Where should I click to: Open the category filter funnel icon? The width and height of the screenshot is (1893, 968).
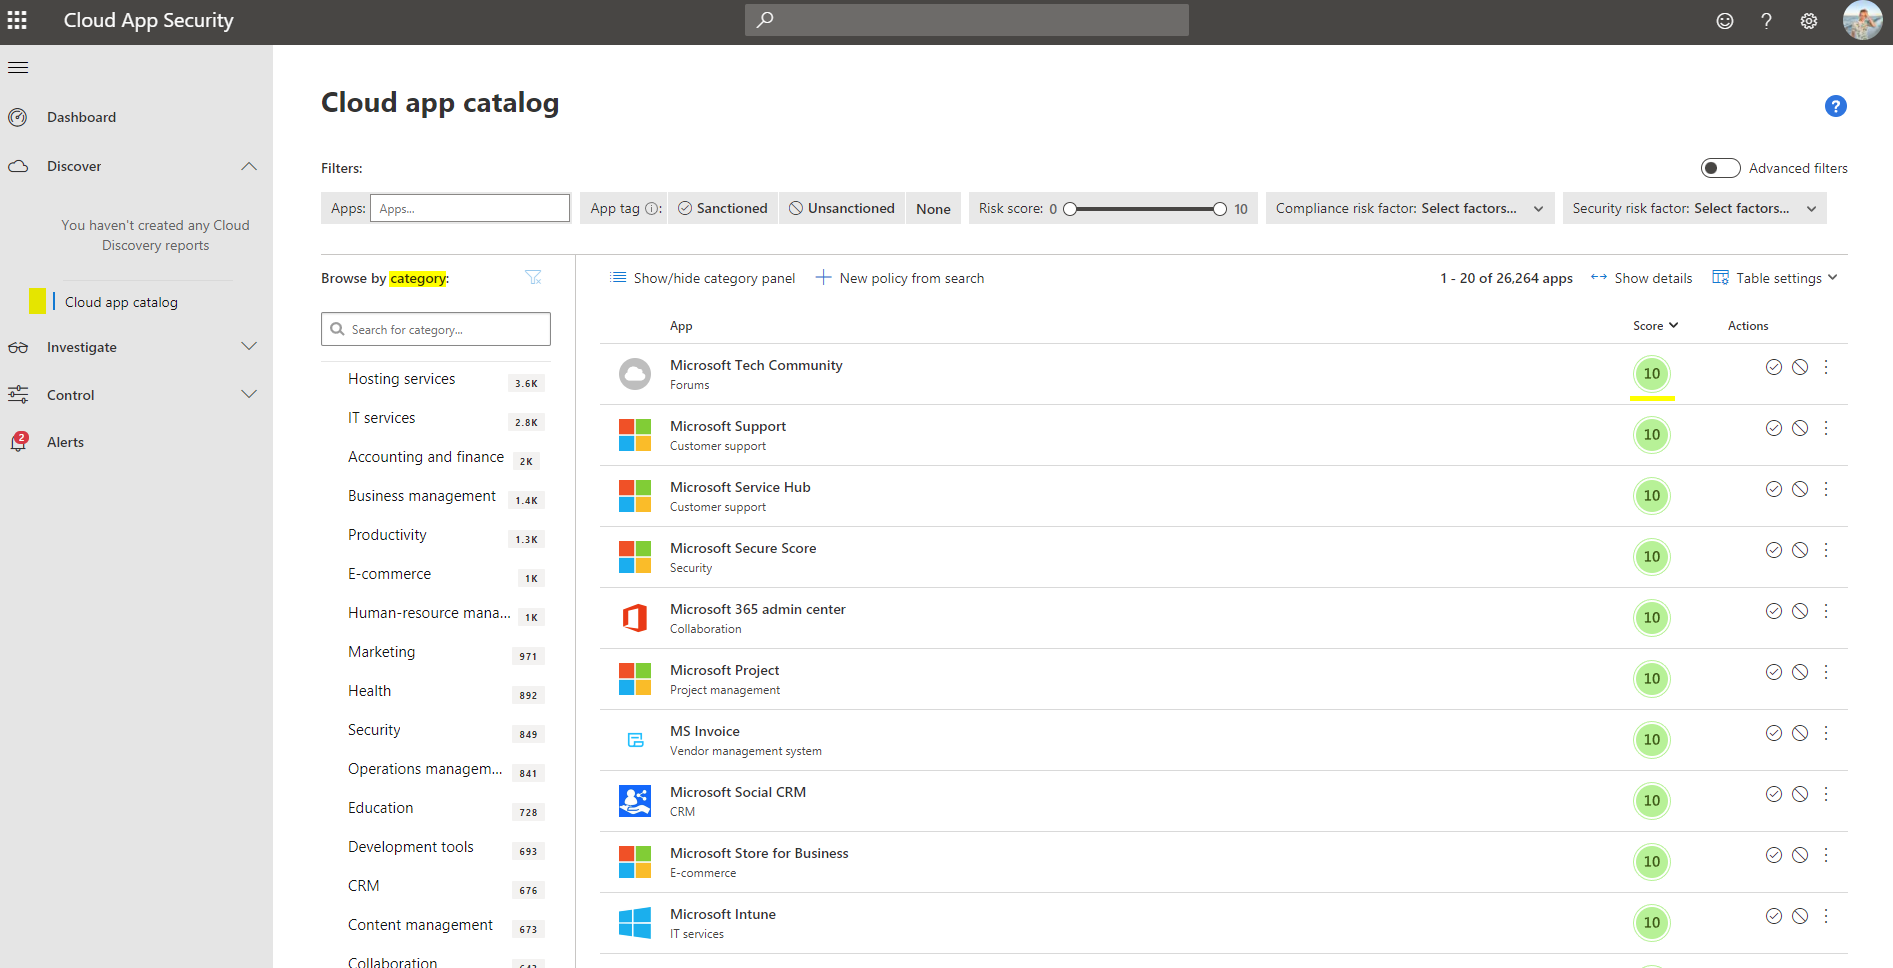[x=534, y=277]
